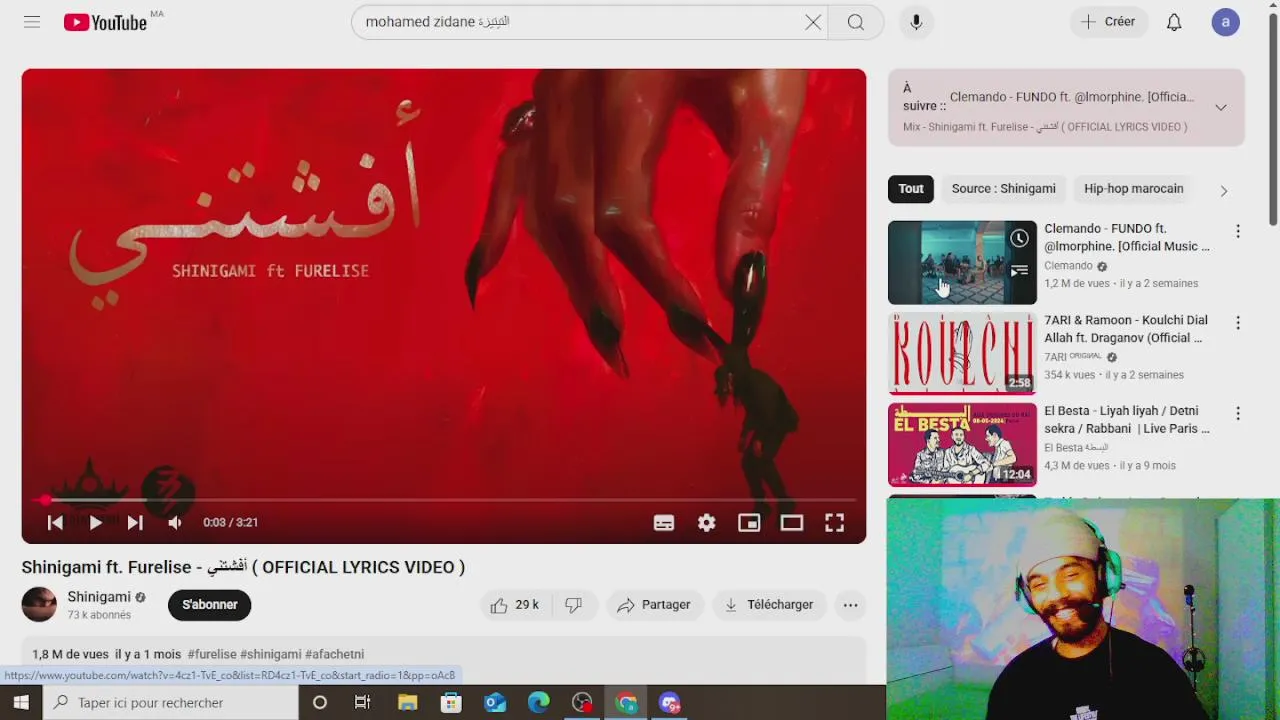
Task: Seek on the video progress bar
Action: pyautogui.click(x=444, y=499)
